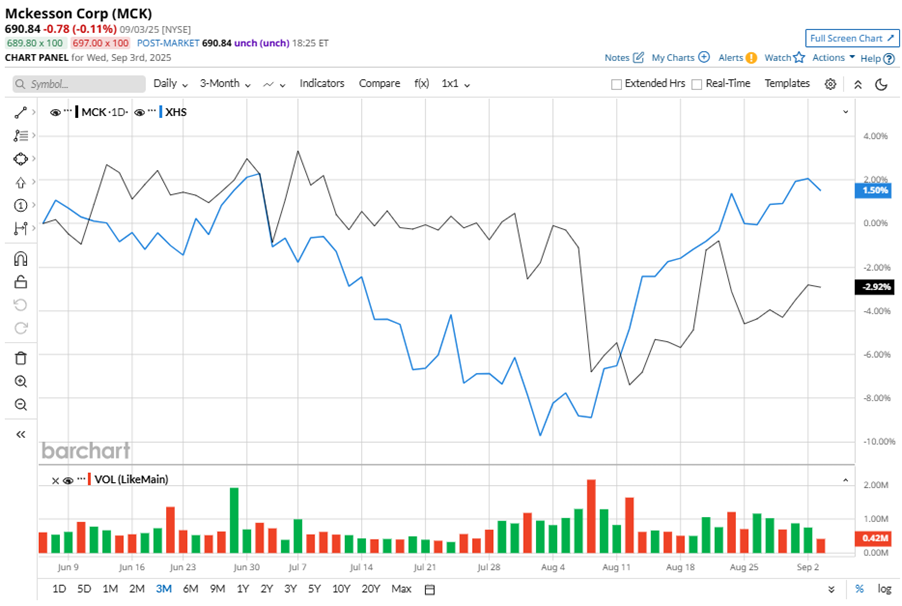Open the f(x) expressions menu
902x606 pixels.
(x=422, y=83)
